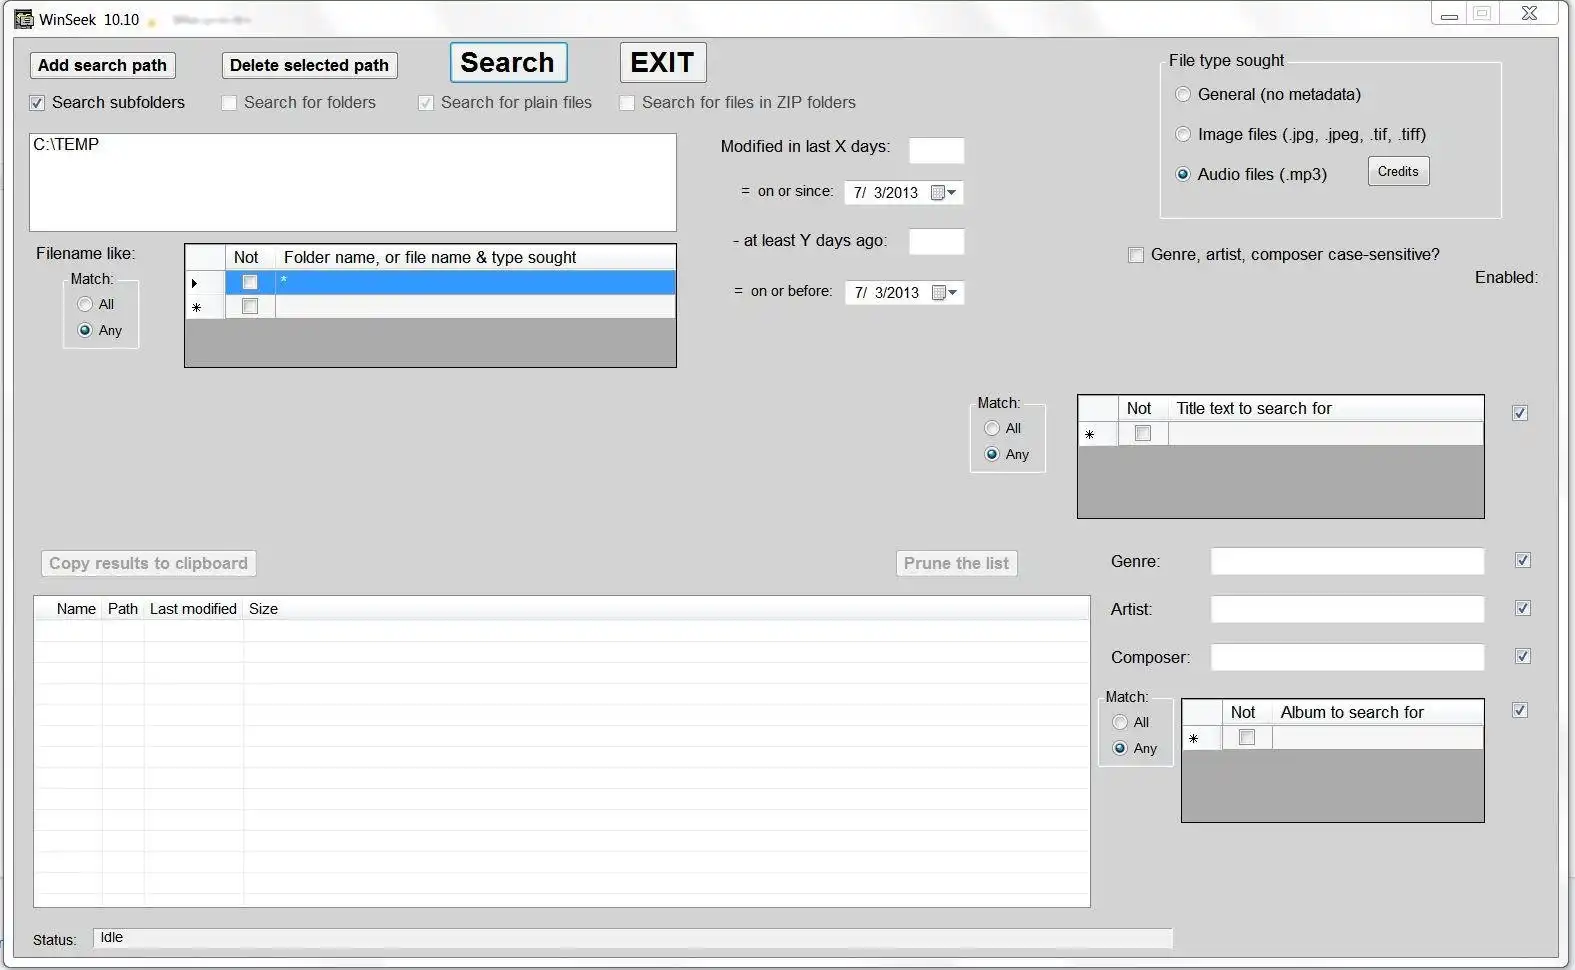Choose Any for album Match
The height and width of the screenshot is (970, 1575).
1120,748
